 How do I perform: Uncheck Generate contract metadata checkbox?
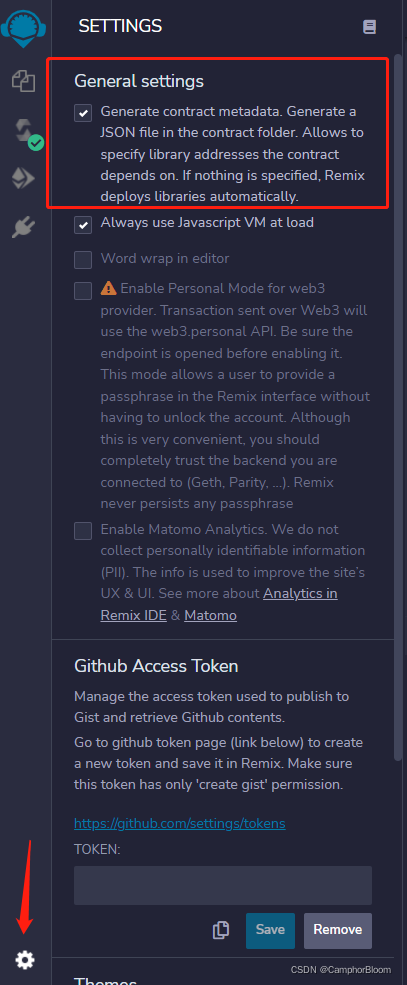(83, 113)
